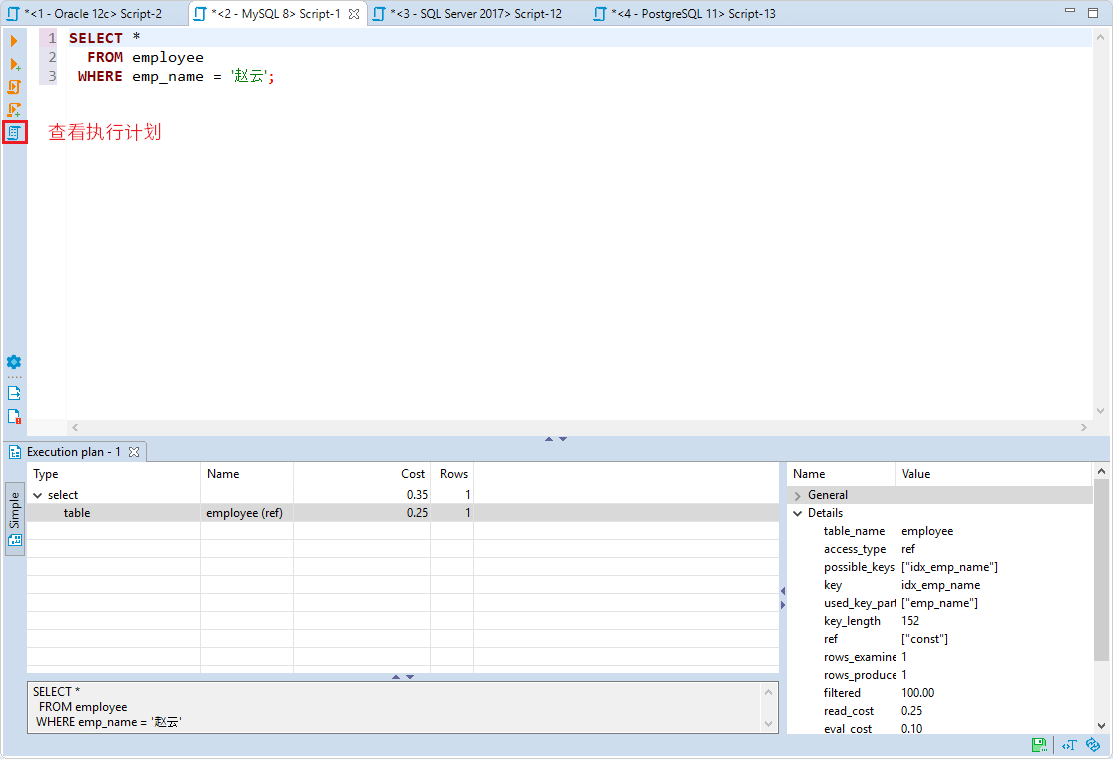Click the arrows between editor and results
Image resolution: width=1113 pixels, height=759 pixels.
[x=556, y=439]
